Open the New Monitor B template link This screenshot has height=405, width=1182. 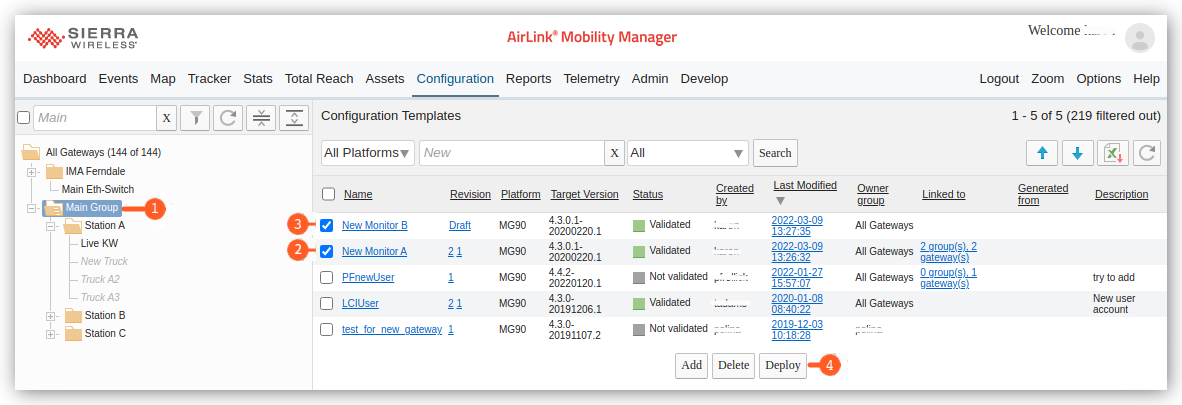pos(375,225)
